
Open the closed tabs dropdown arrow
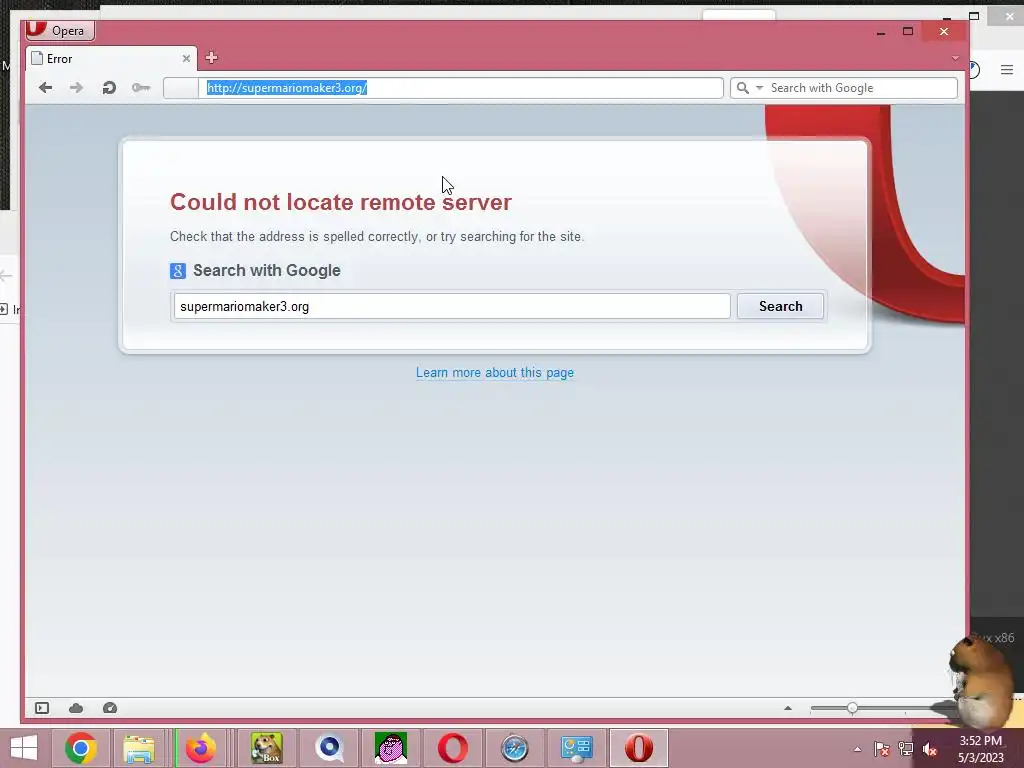pos(955,58)
